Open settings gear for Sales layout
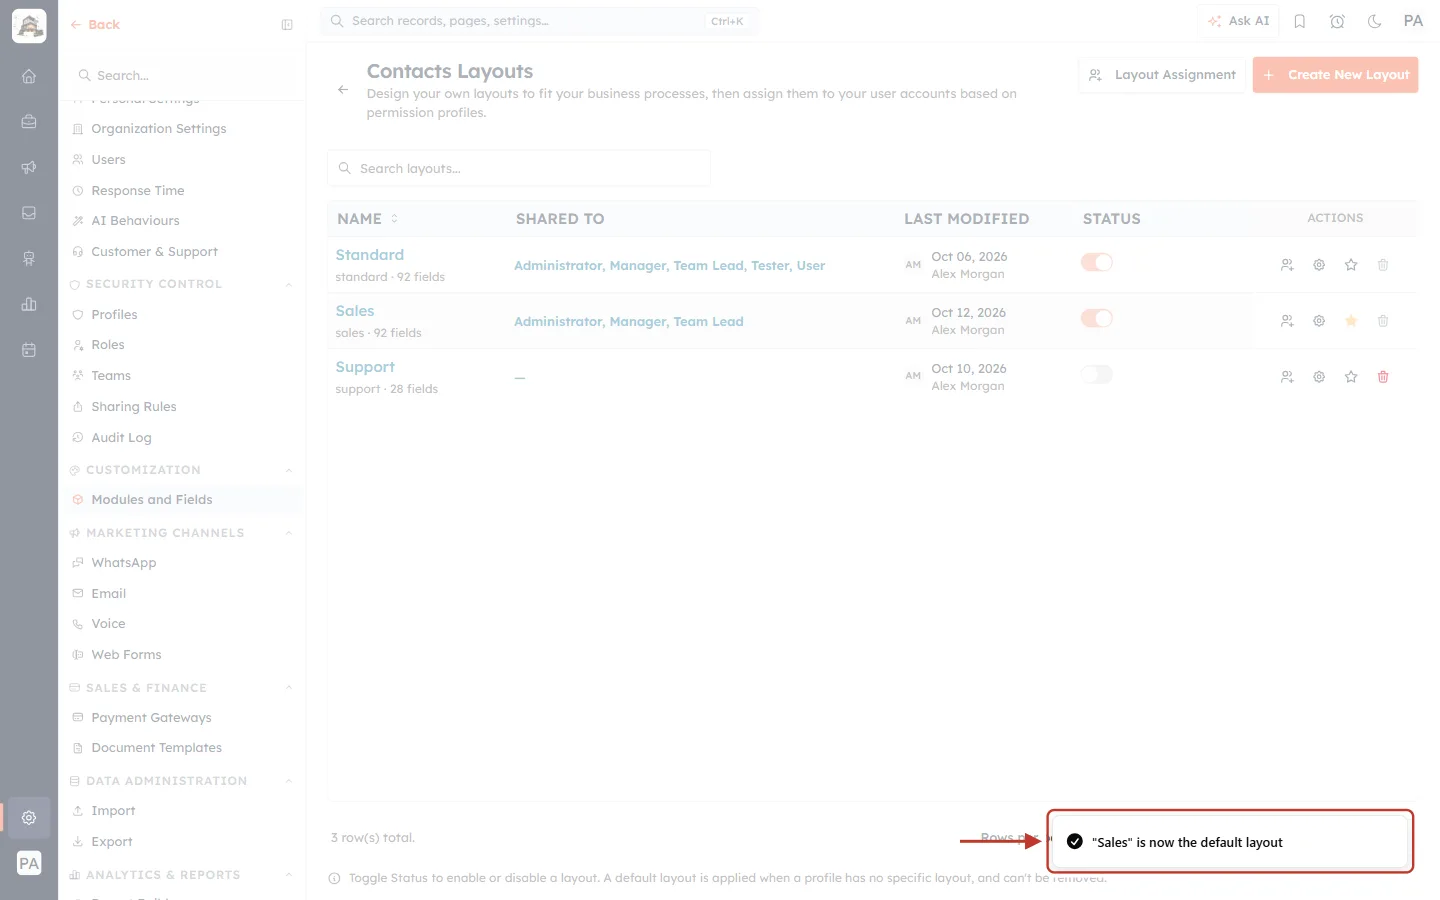This screenshot has height=900, width=1440. coord(1319,321)
